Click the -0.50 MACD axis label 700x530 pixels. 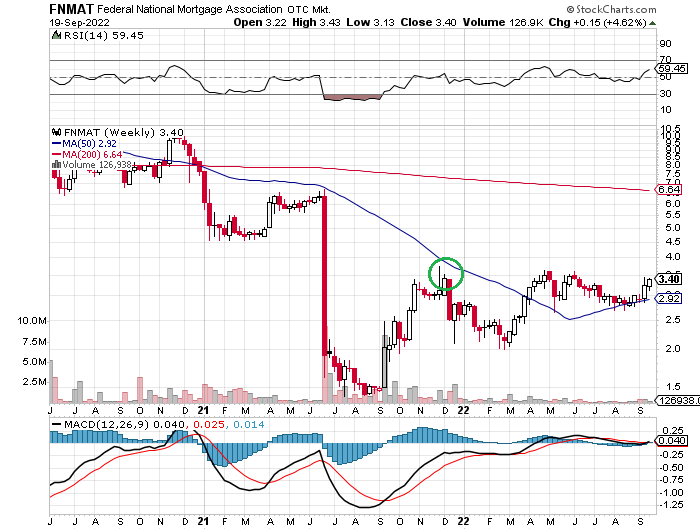672,467
